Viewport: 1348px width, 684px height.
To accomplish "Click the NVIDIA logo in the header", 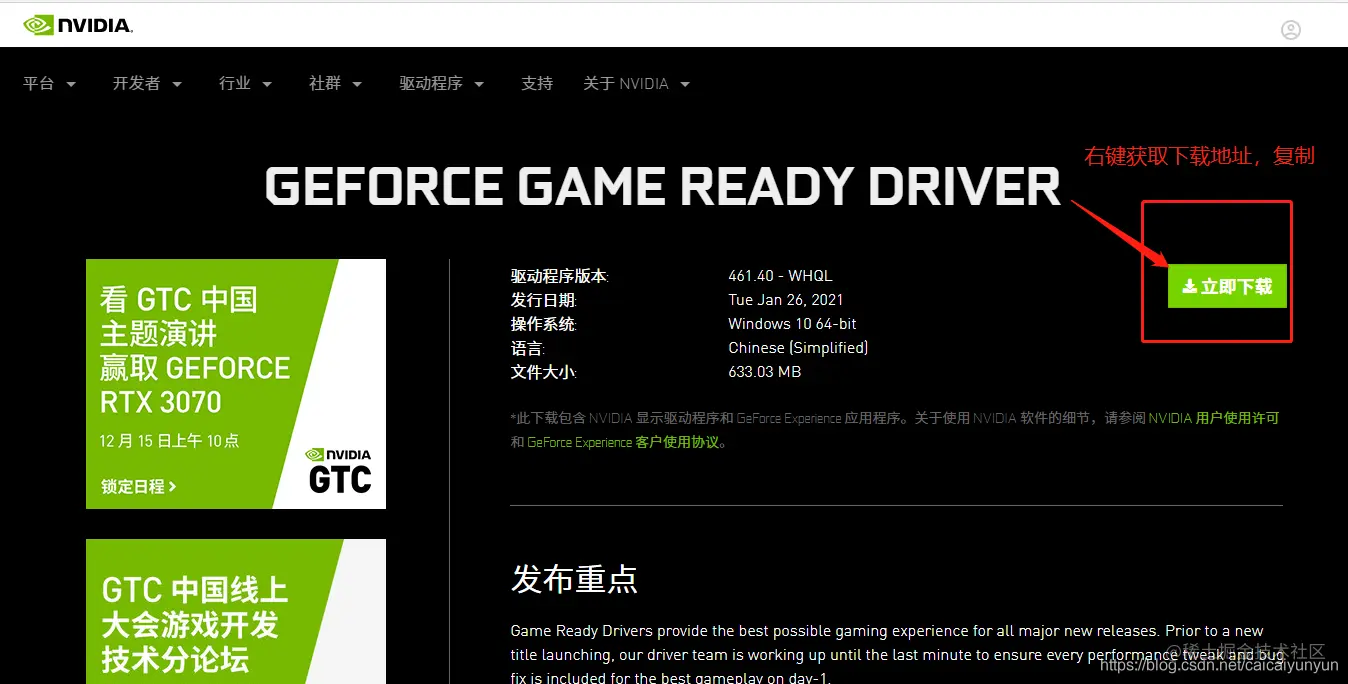I will click(78, 24).
